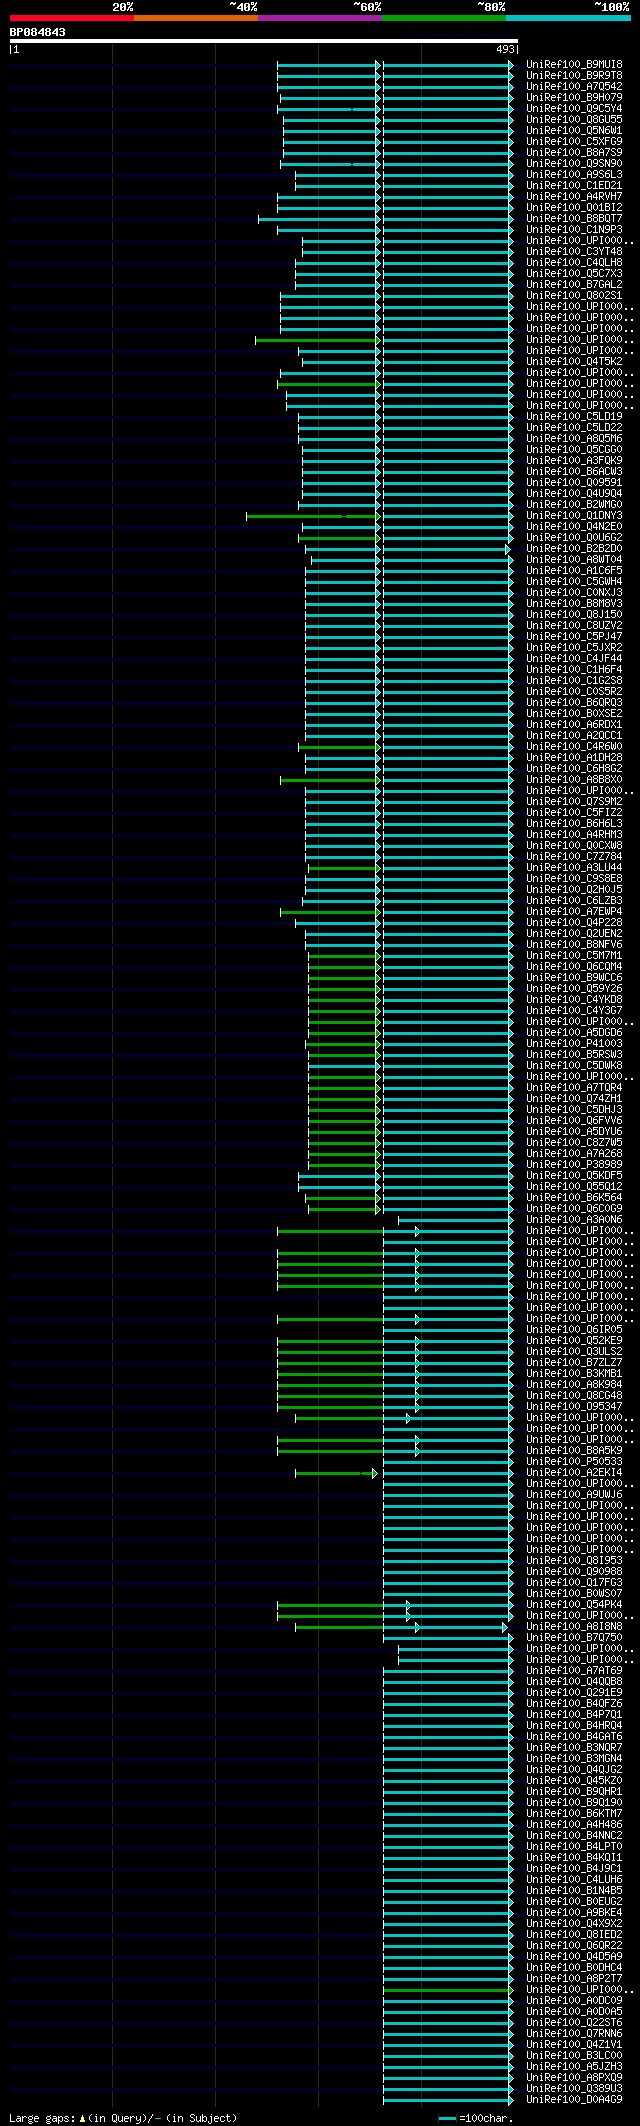The image size is (640, 2126).
Task: Click hit label UniRef100_A4RHM3
Action: coord(574,834)
